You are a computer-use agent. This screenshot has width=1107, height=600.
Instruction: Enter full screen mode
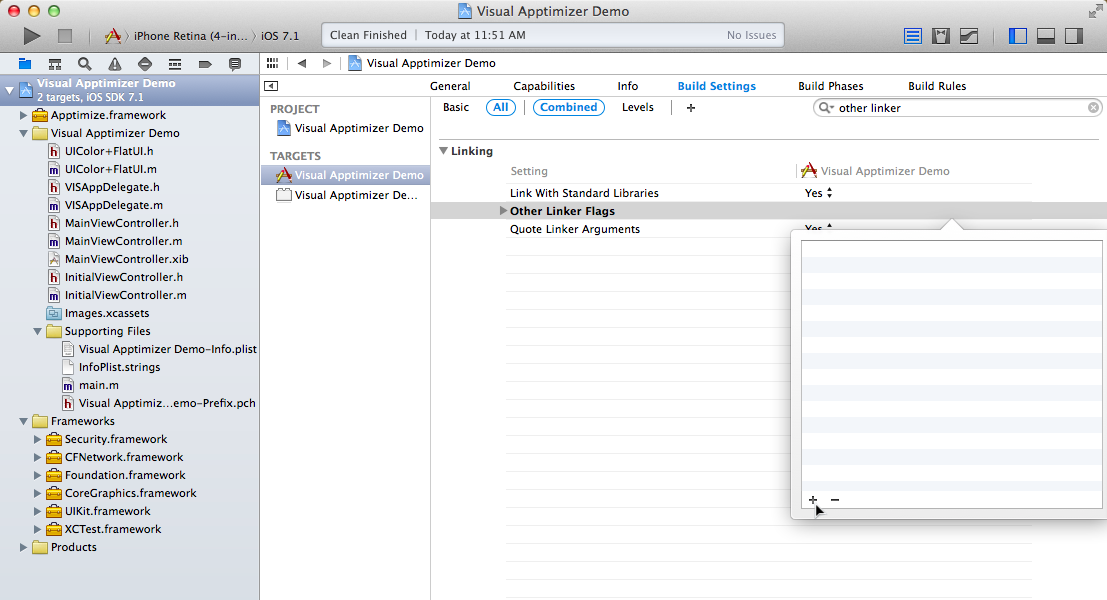coord(1095,11)
